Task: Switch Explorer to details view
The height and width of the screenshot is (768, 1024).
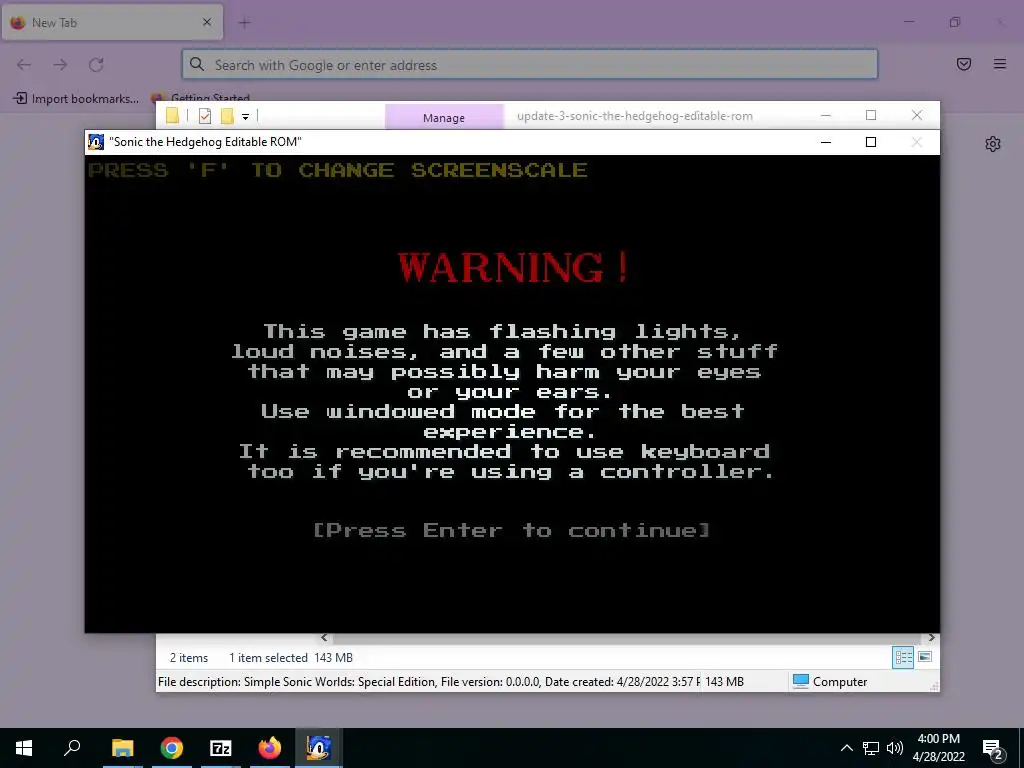Action: [x=903, y=658]
